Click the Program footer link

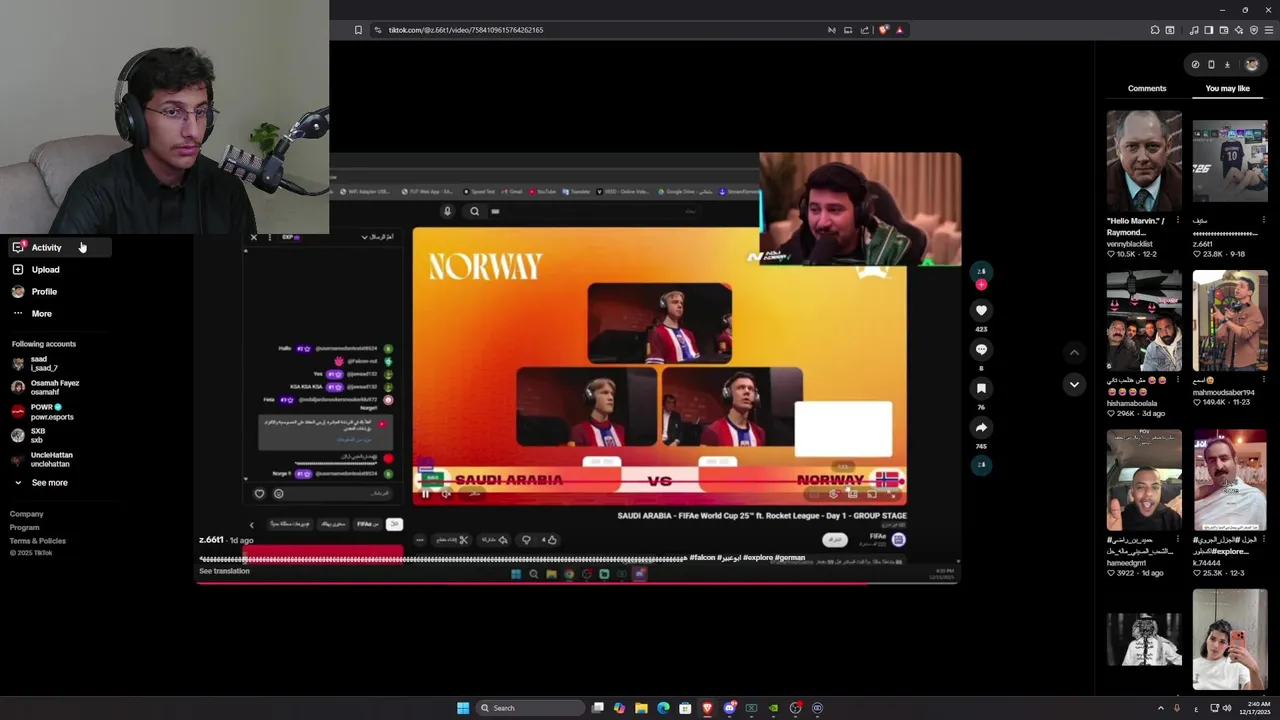(x=25, y=527)
